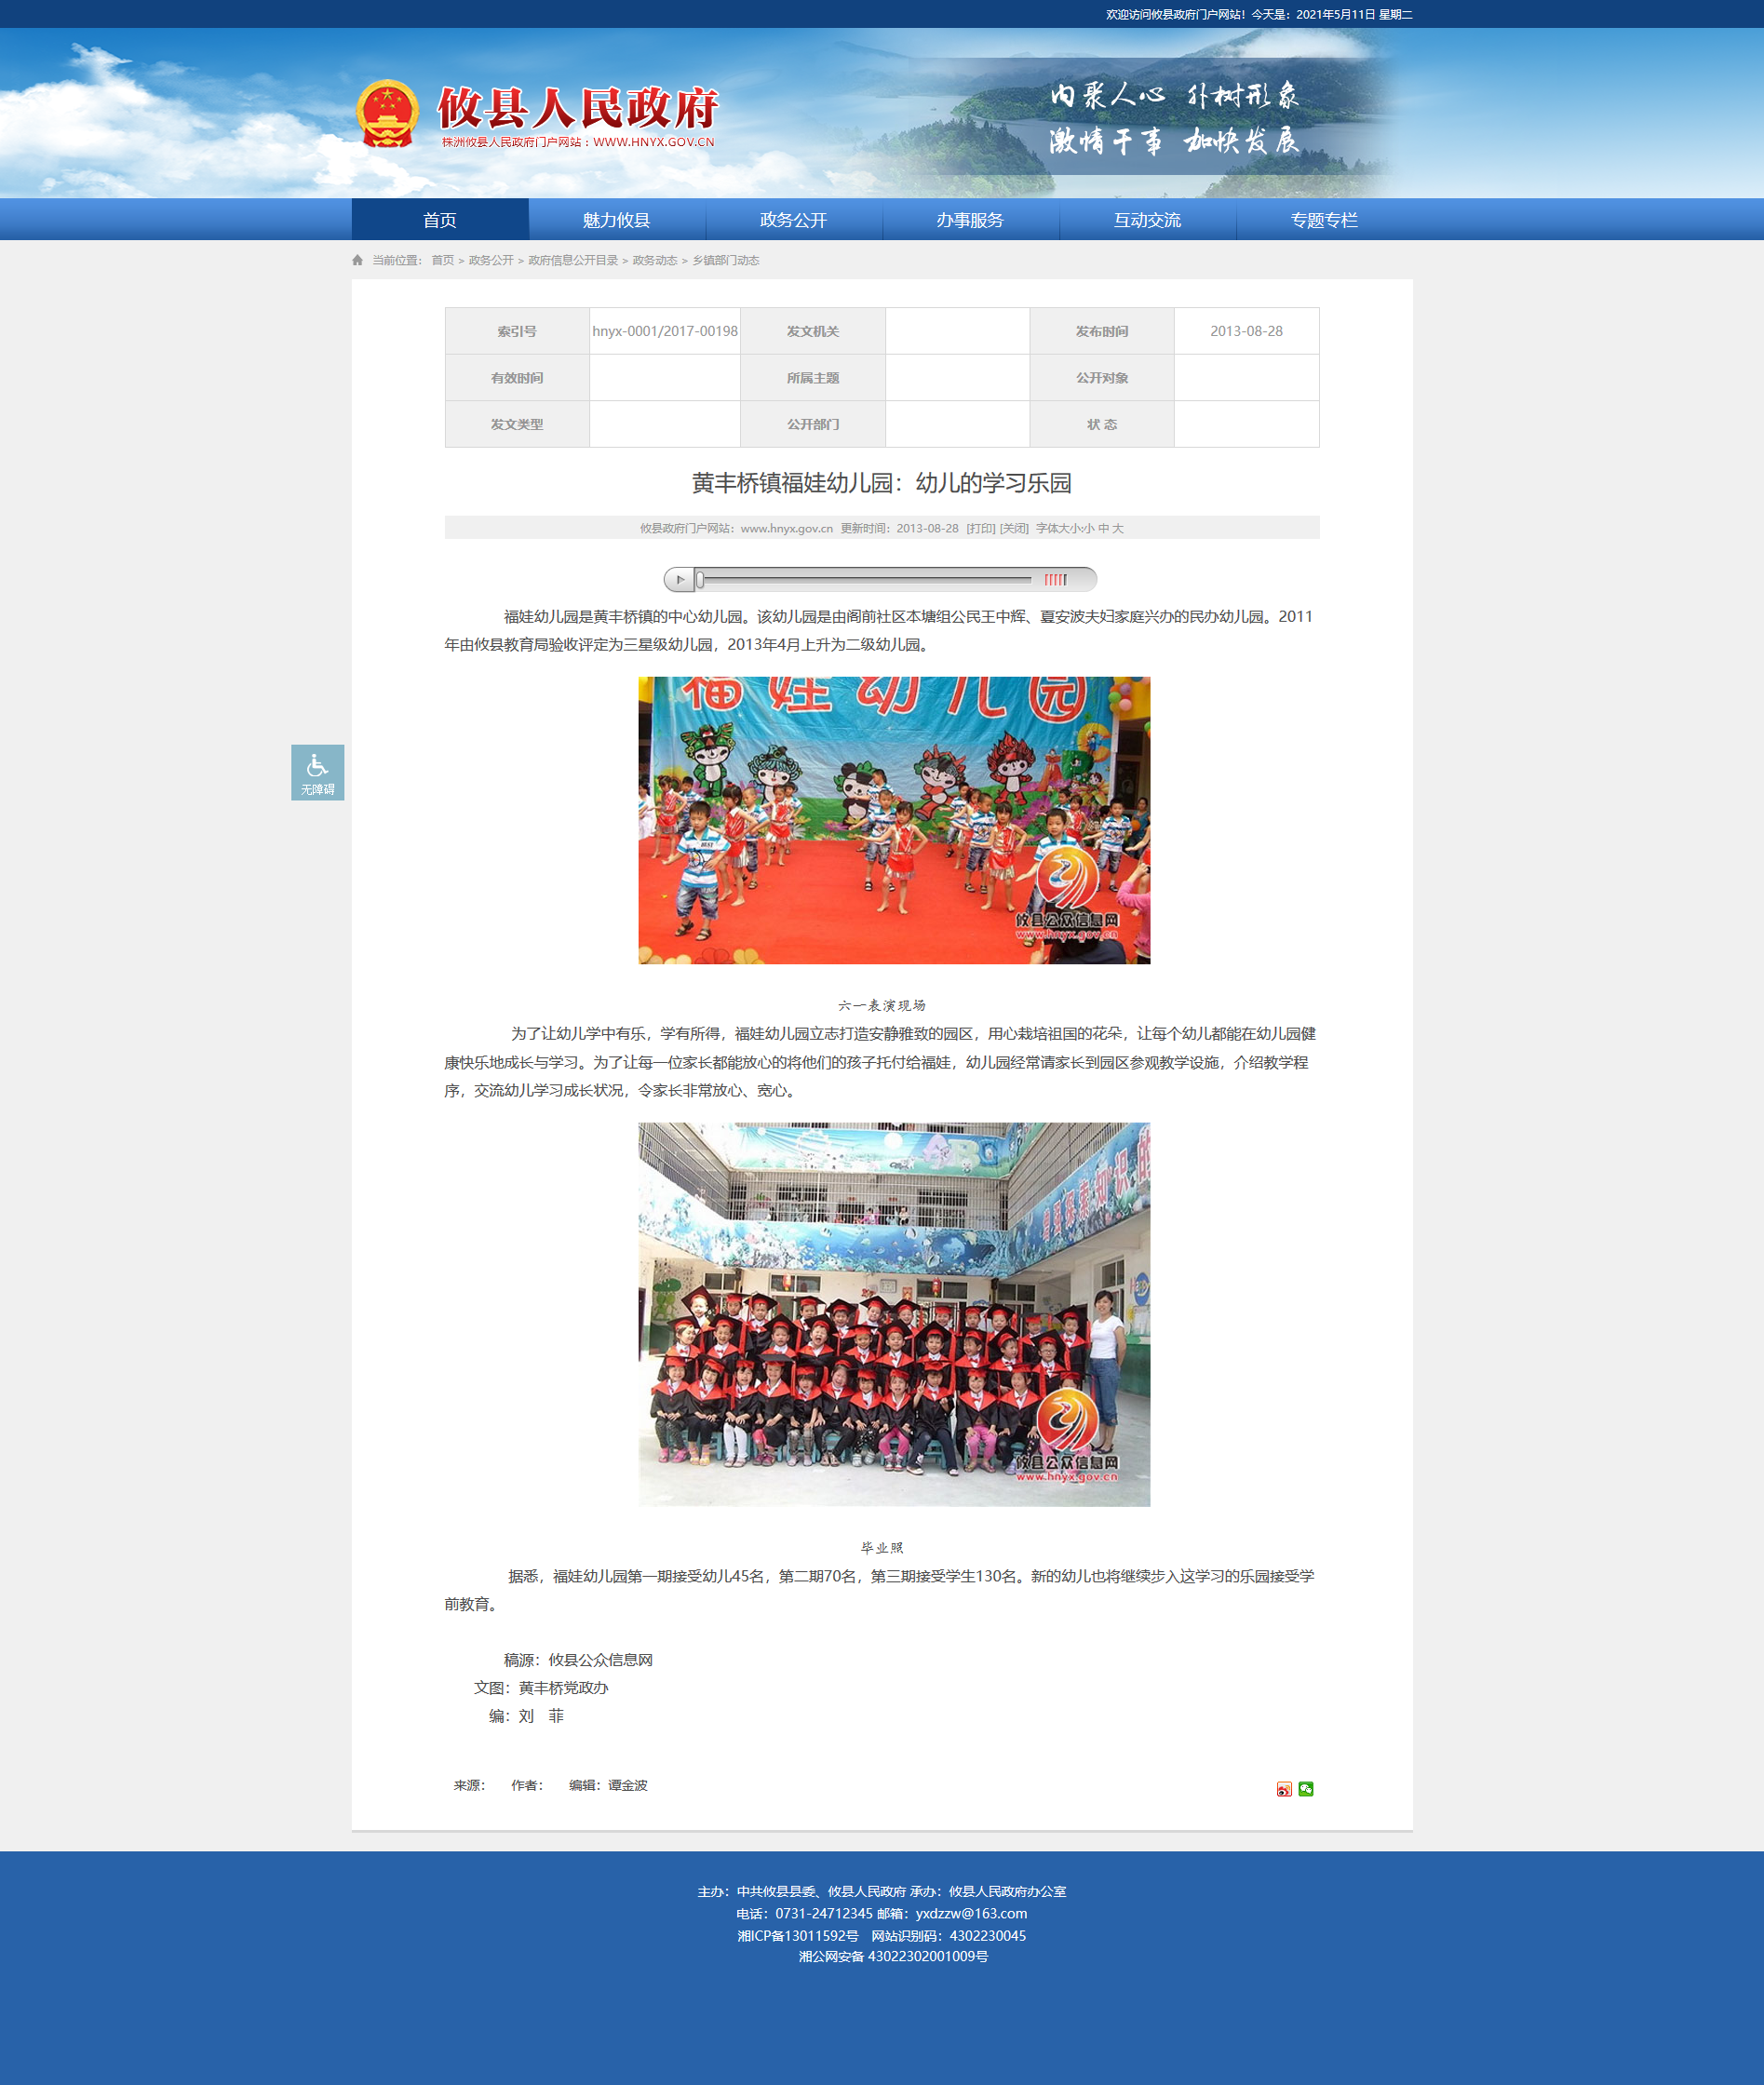Click the accessibility 无障碍 wheelchair icon
The height and width of the screenshot is (2085, 1764).
pyautogui.click(x=317, y=771)
